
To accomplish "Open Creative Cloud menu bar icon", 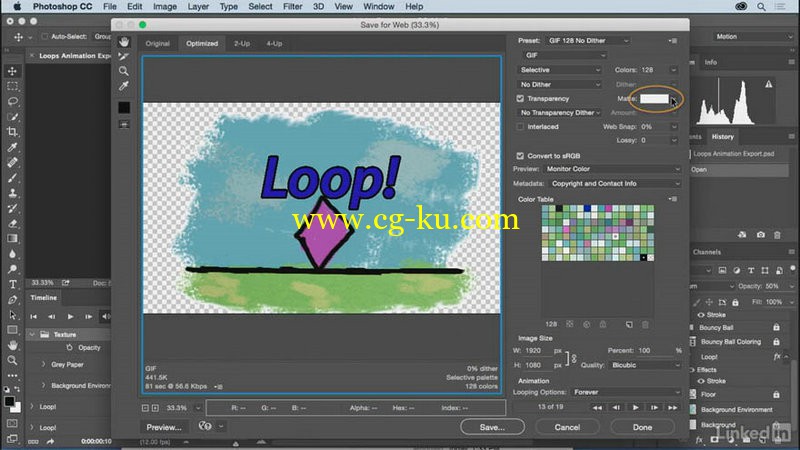I will 741,7.
